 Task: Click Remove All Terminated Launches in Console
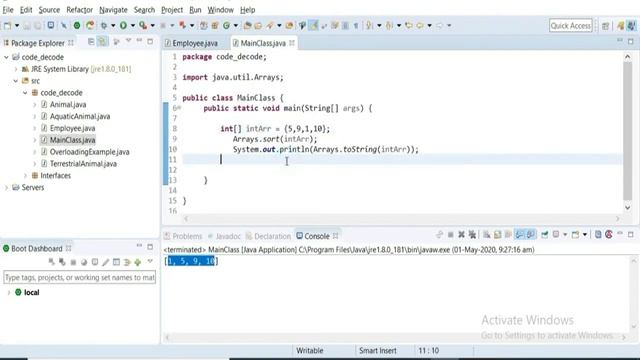[472, 234]
